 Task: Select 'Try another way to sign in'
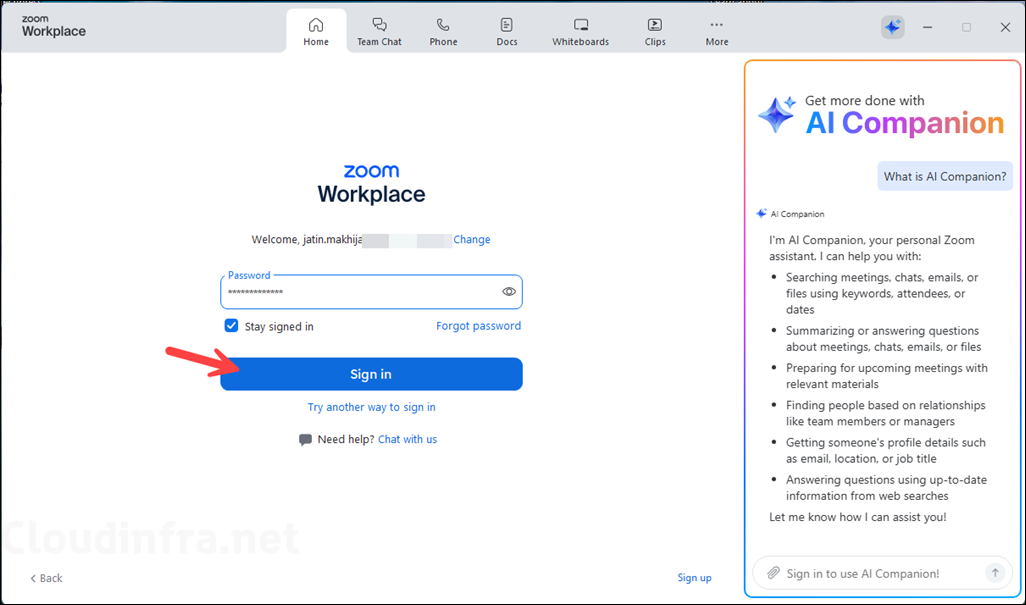(x=371, y=407)
